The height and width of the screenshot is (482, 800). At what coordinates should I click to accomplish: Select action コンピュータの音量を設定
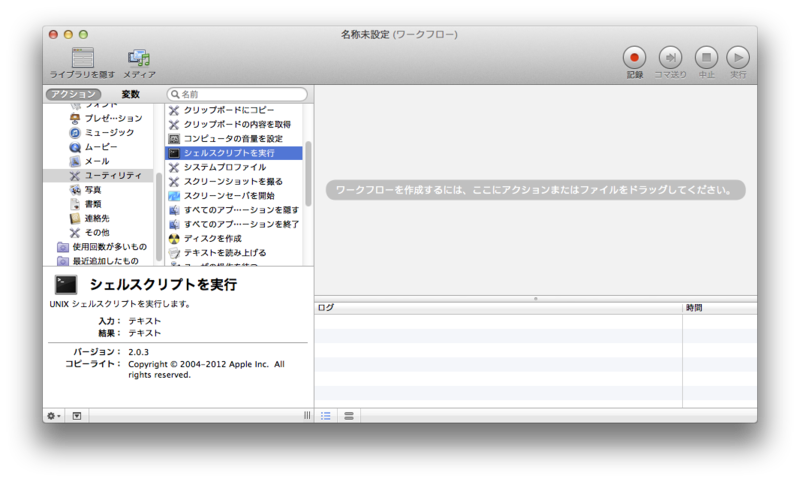234,139
